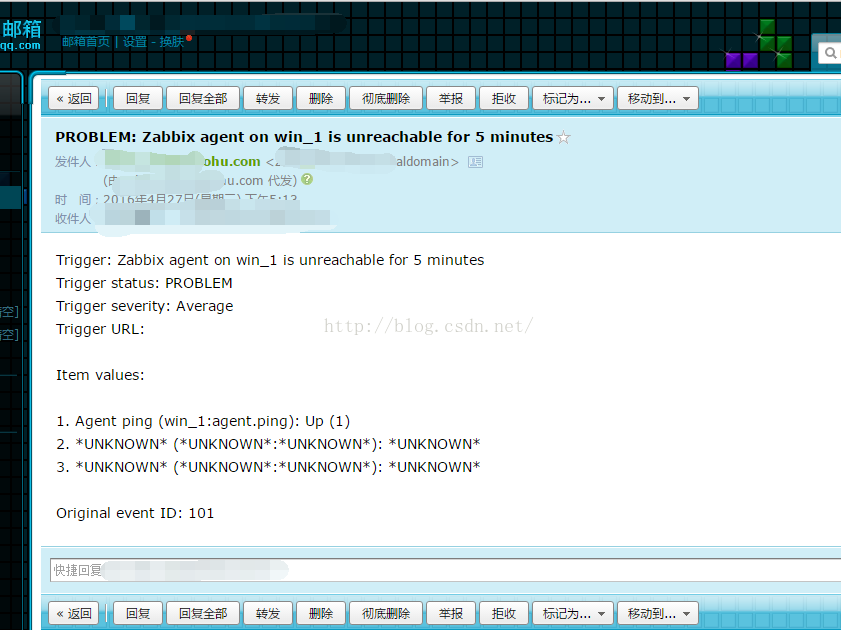Screen dimensions: 841x630
Task: Click bottom 彻底删除 permanent delete button
Action: pos(386,613)
